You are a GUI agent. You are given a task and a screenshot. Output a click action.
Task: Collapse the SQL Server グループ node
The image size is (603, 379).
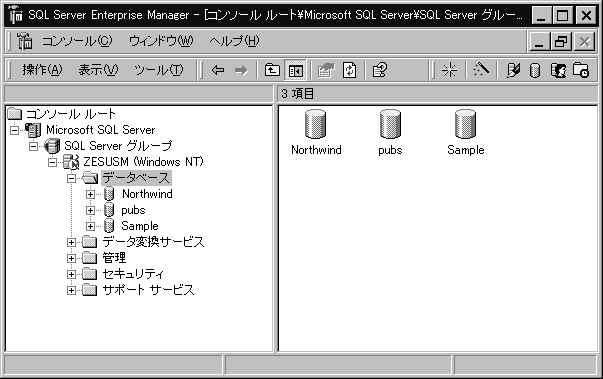coord(33,146)
